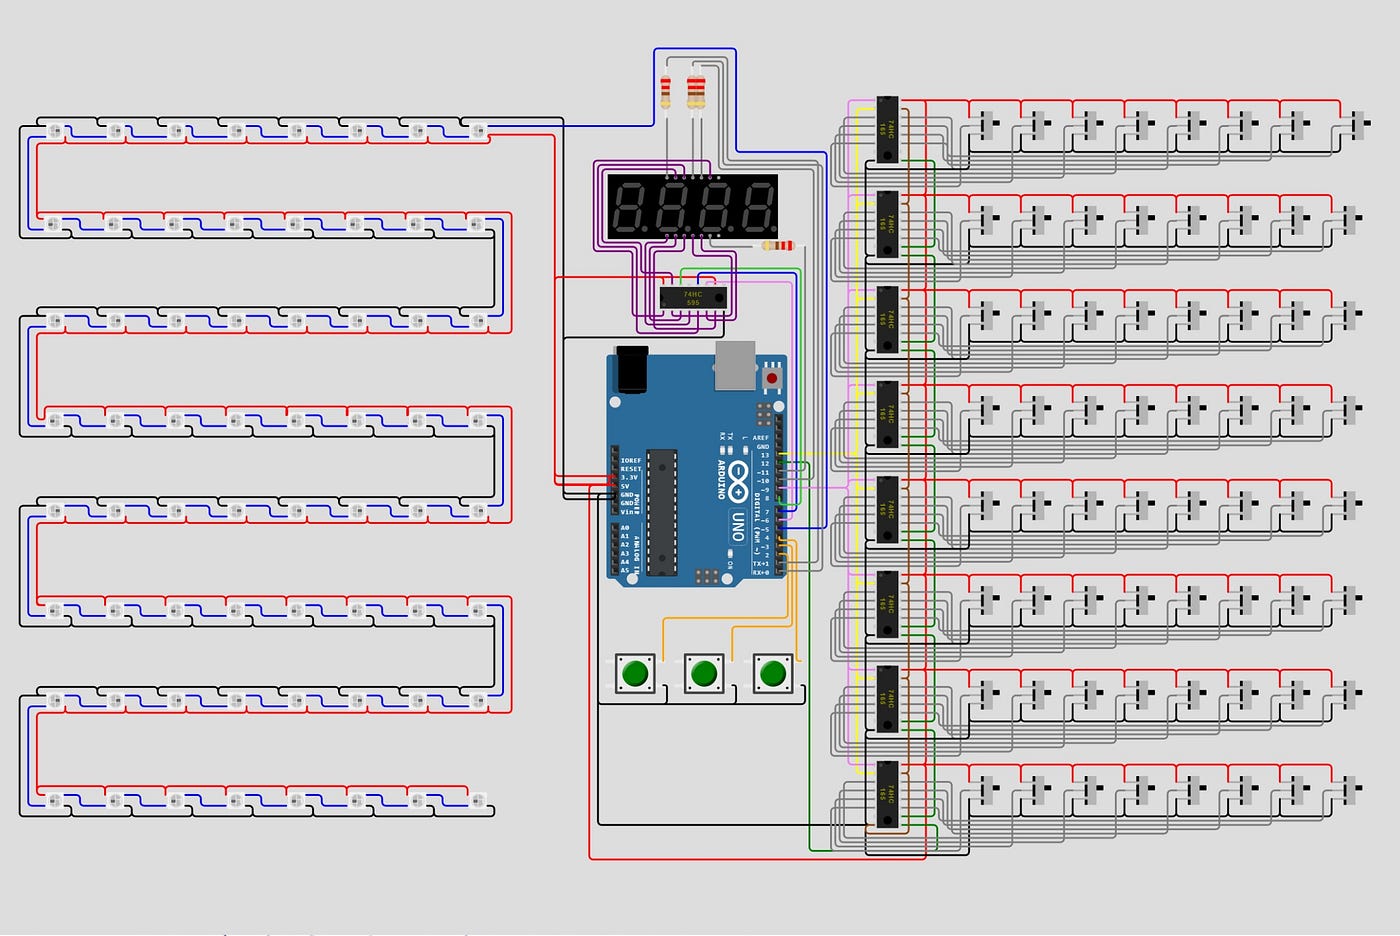This screenshot has width=1400, height=936.
Task: Click the ATmega chip on the Arduino Uno
Action: 660,512
